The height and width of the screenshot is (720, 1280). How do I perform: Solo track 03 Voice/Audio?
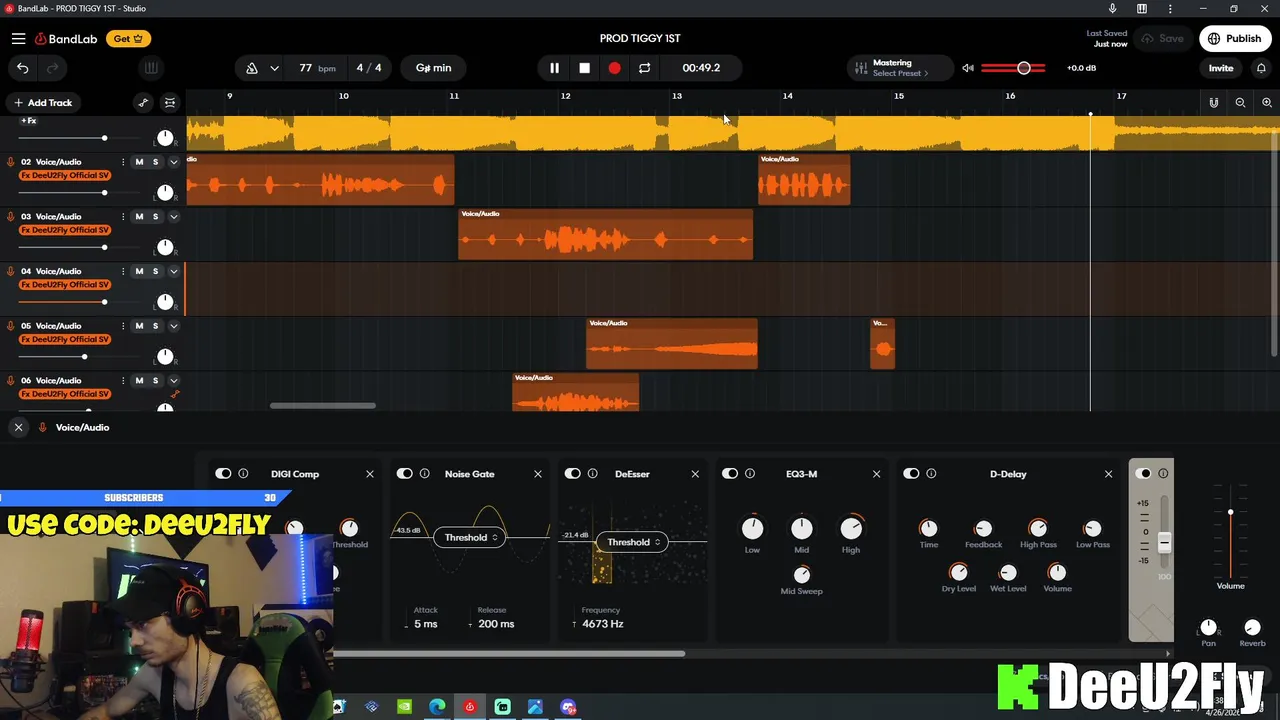tap(155, 217)
